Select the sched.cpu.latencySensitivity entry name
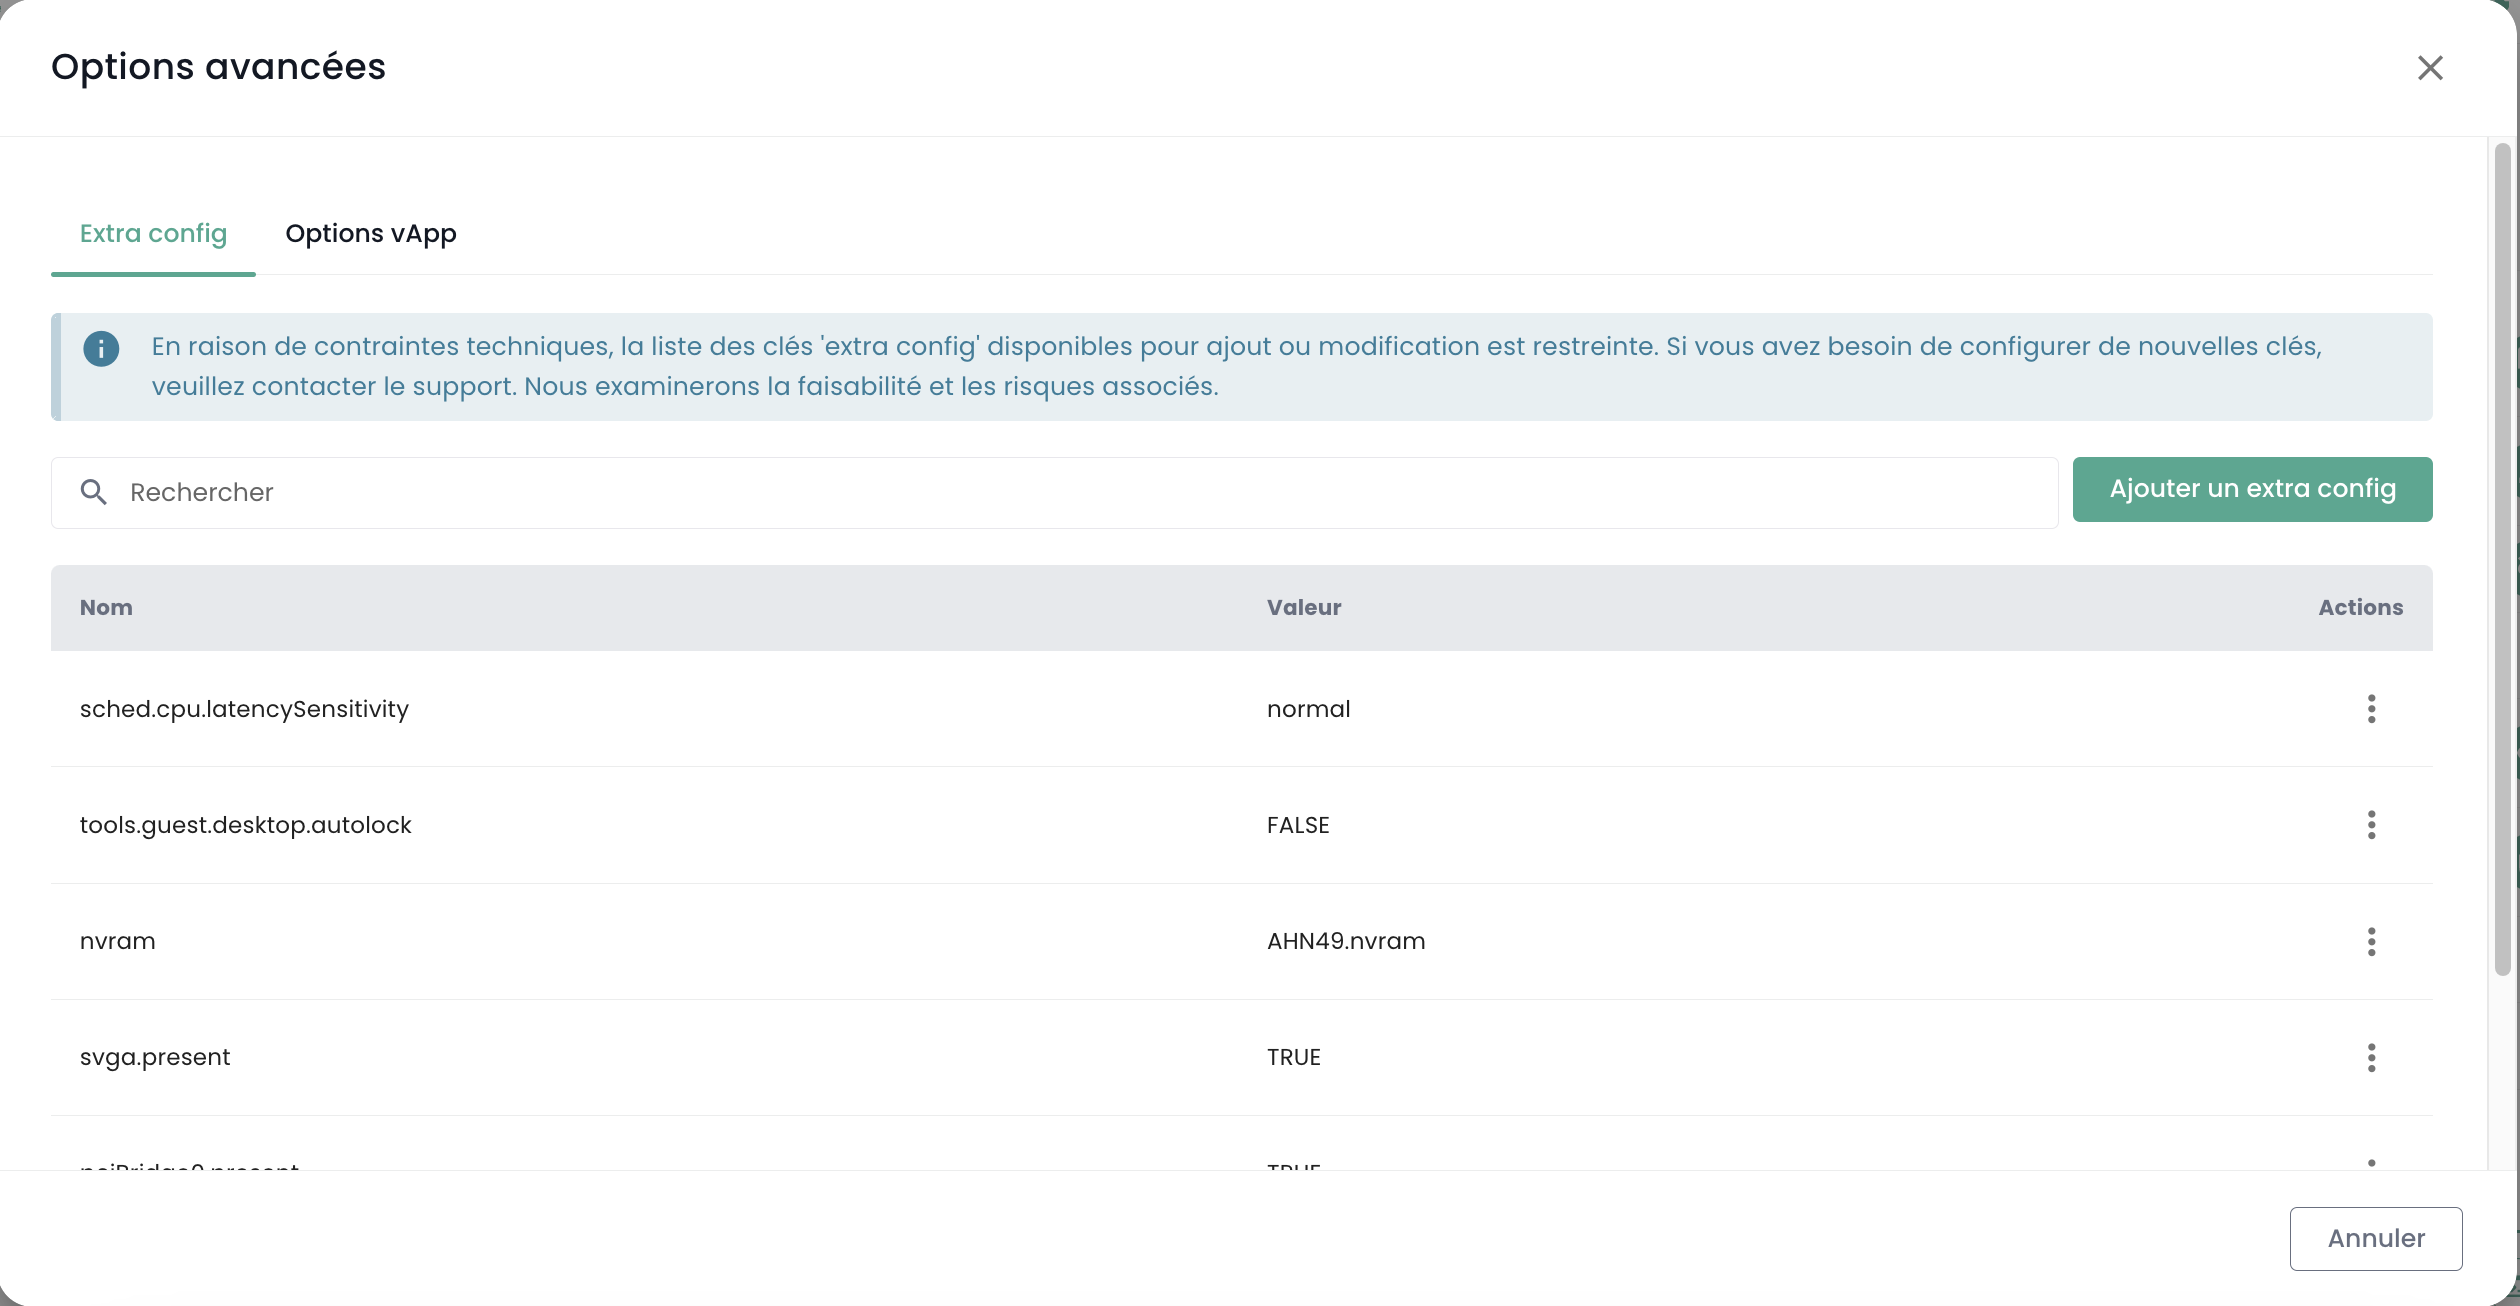Viewport: 2520px width, 1306px height. tap(244, 709)
